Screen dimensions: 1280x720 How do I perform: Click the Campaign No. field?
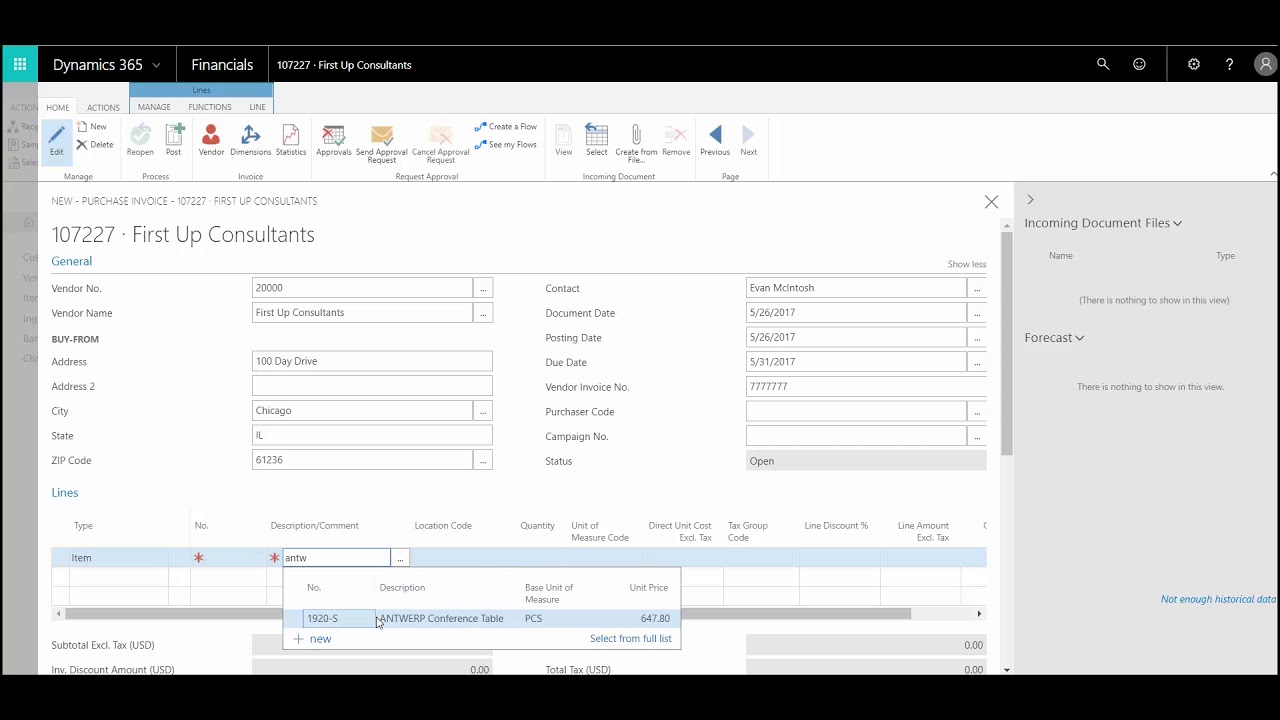[x=856, y=436]
